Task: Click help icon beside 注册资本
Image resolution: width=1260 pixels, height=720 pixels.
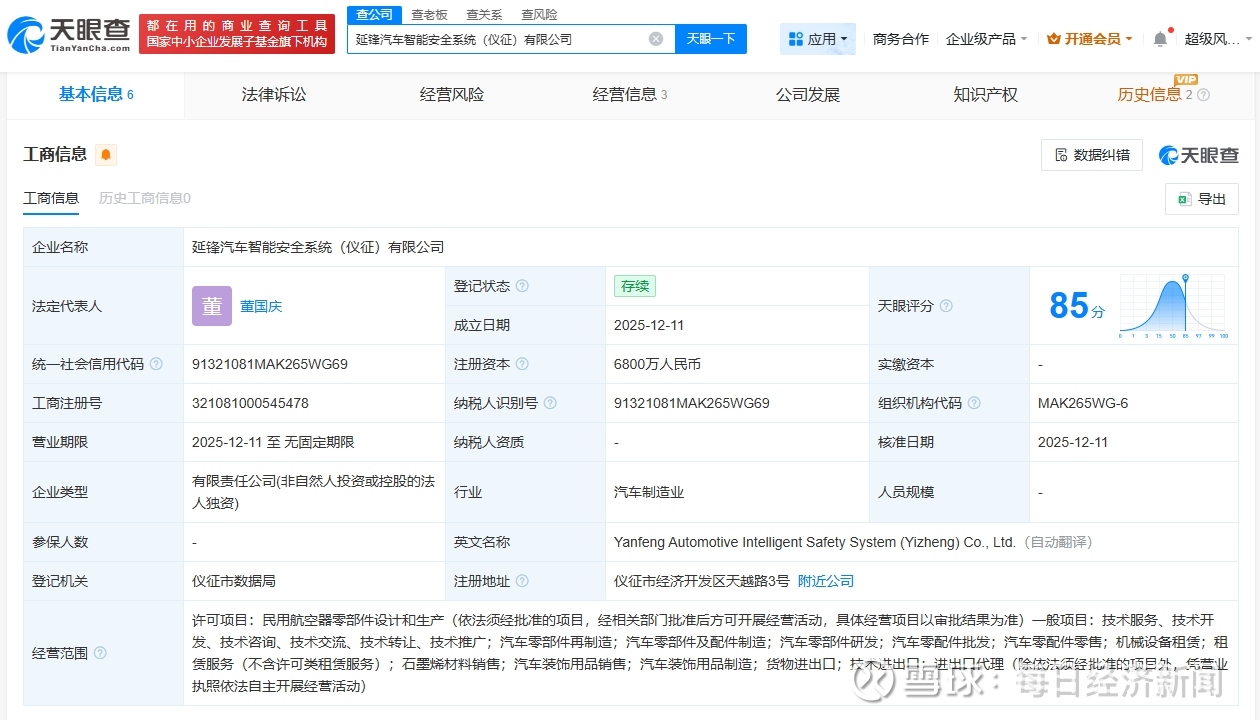Action: click(522, 364)
